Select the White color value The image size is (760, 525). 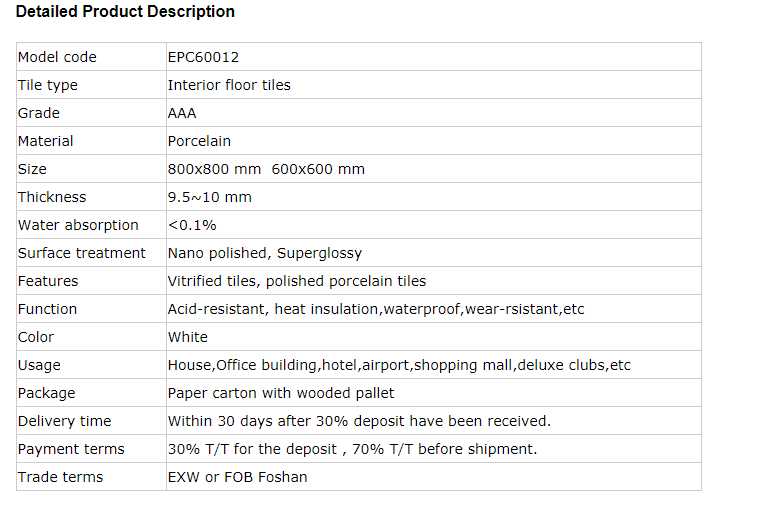[188, 337]
